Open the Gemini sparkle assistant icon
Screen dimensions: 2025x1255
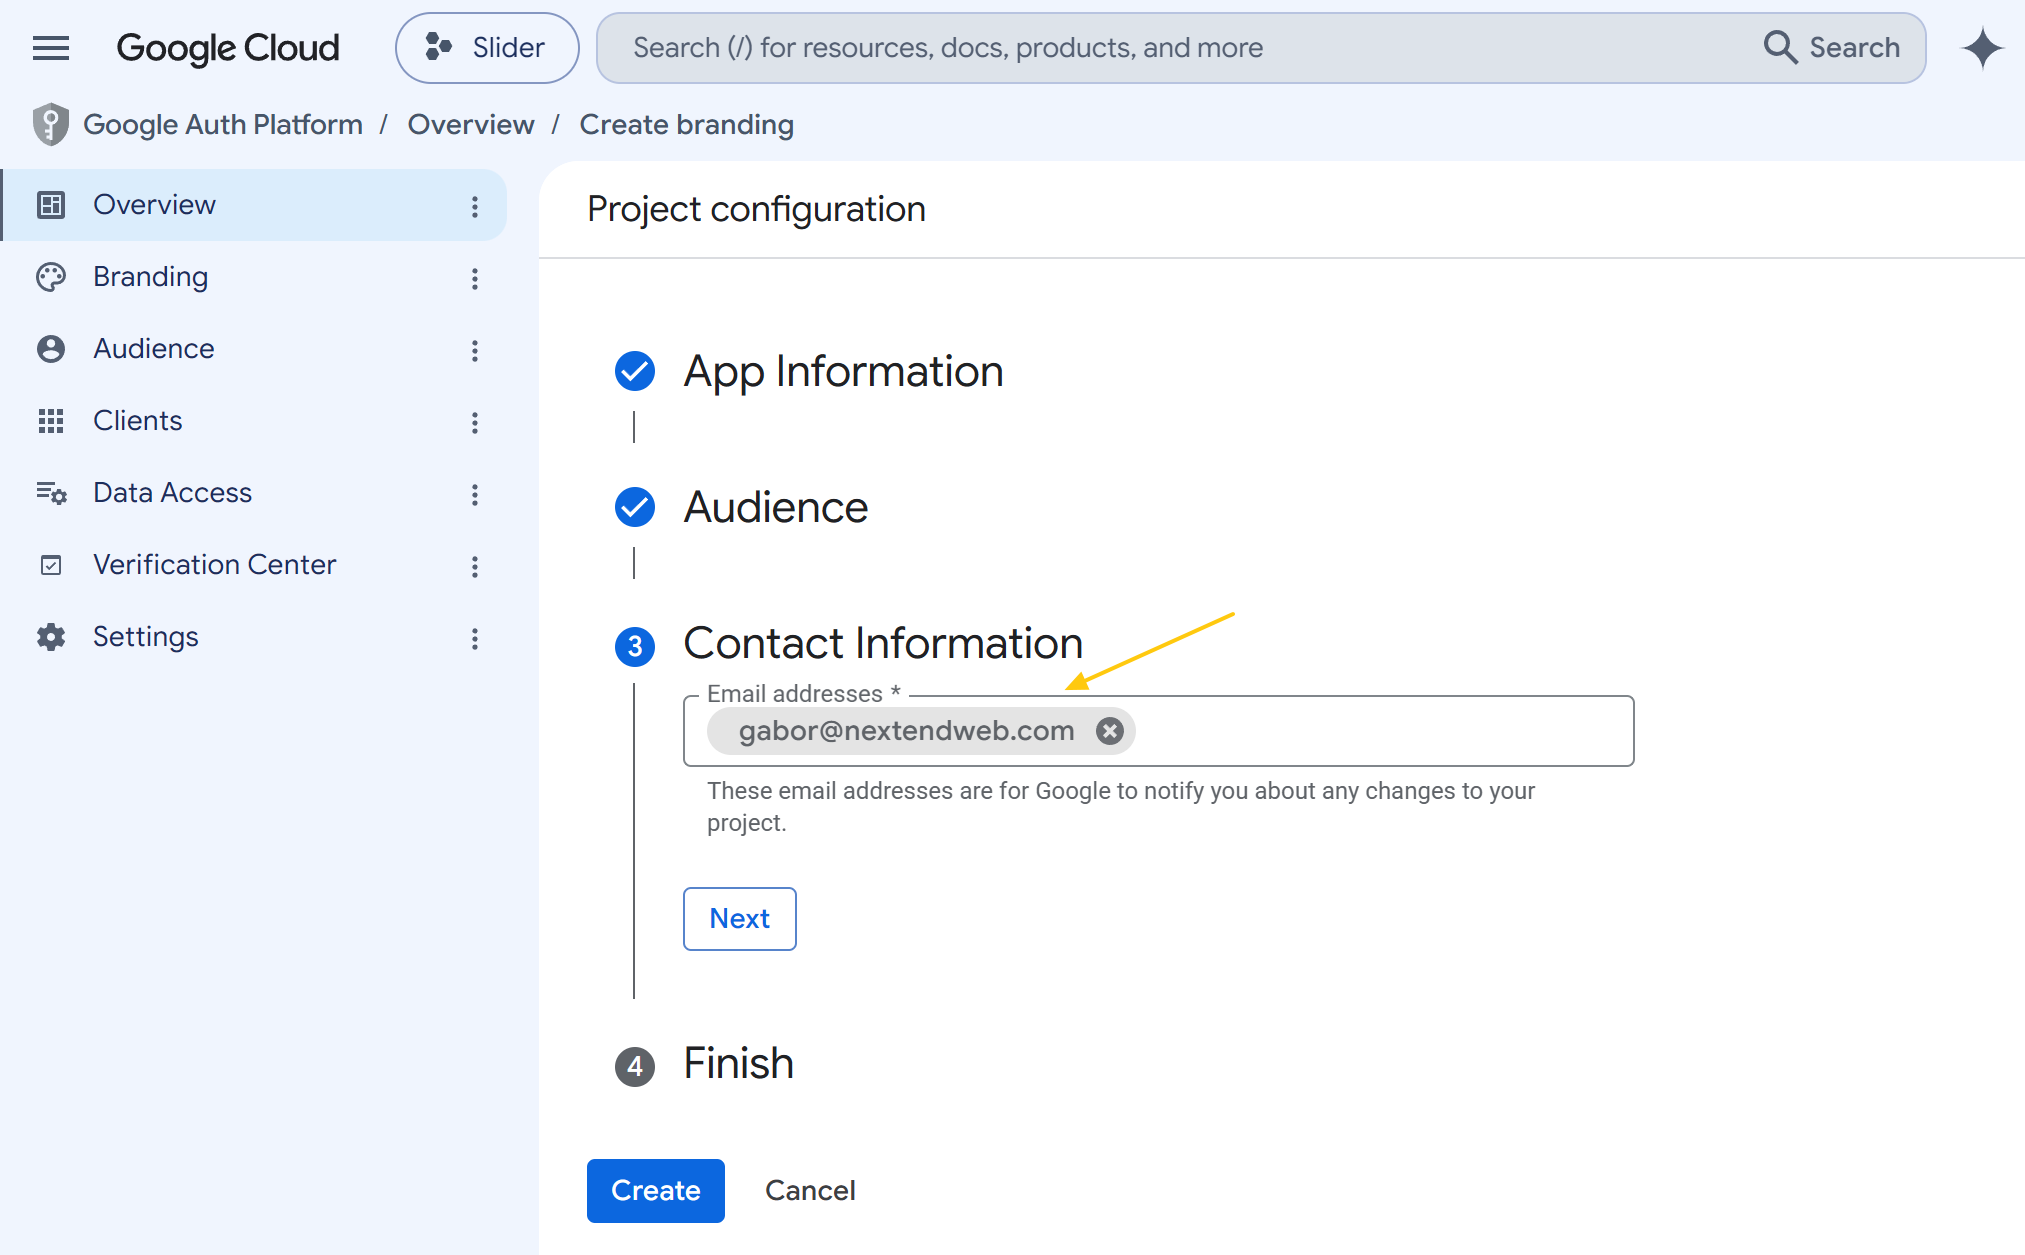pyautogui.click(x=1982, y=48)
